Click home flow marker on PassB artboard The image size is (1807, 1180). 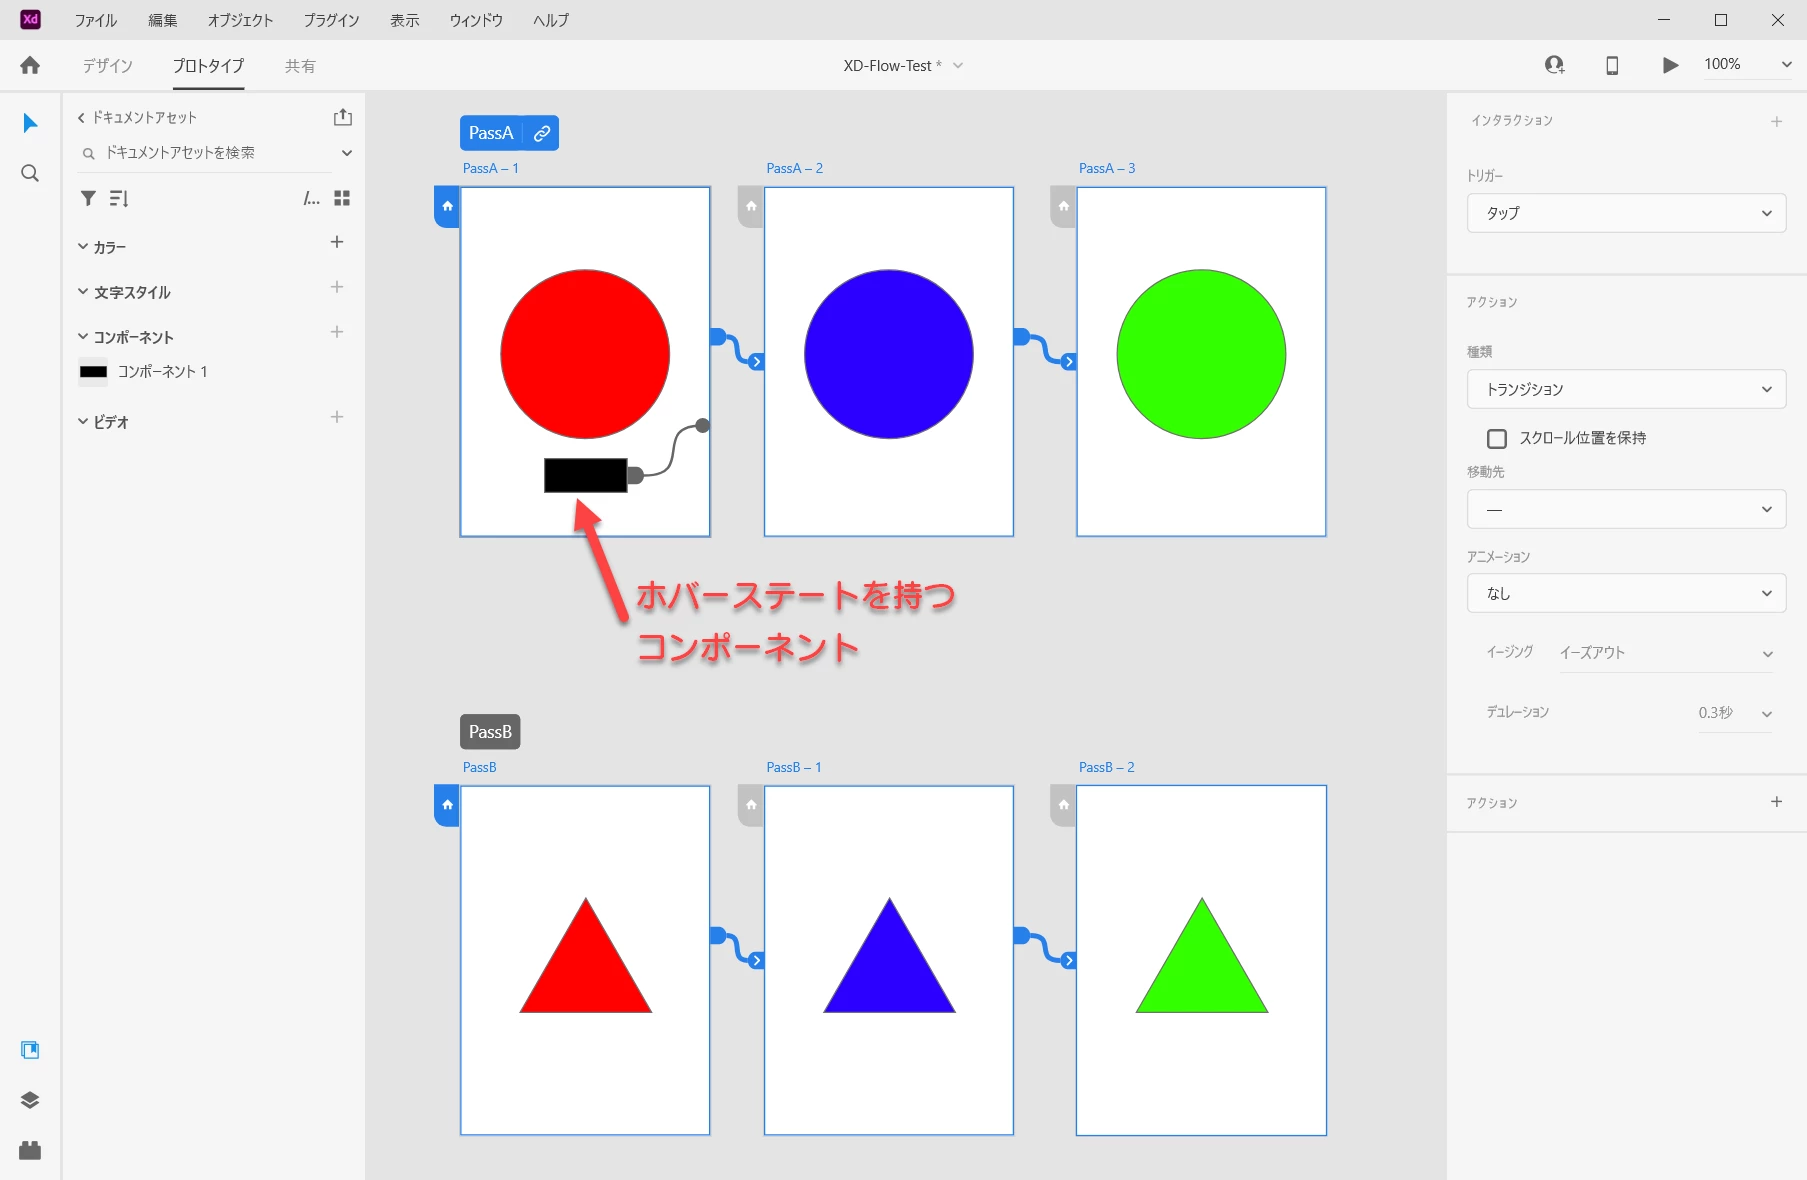(x=447, y=805)
